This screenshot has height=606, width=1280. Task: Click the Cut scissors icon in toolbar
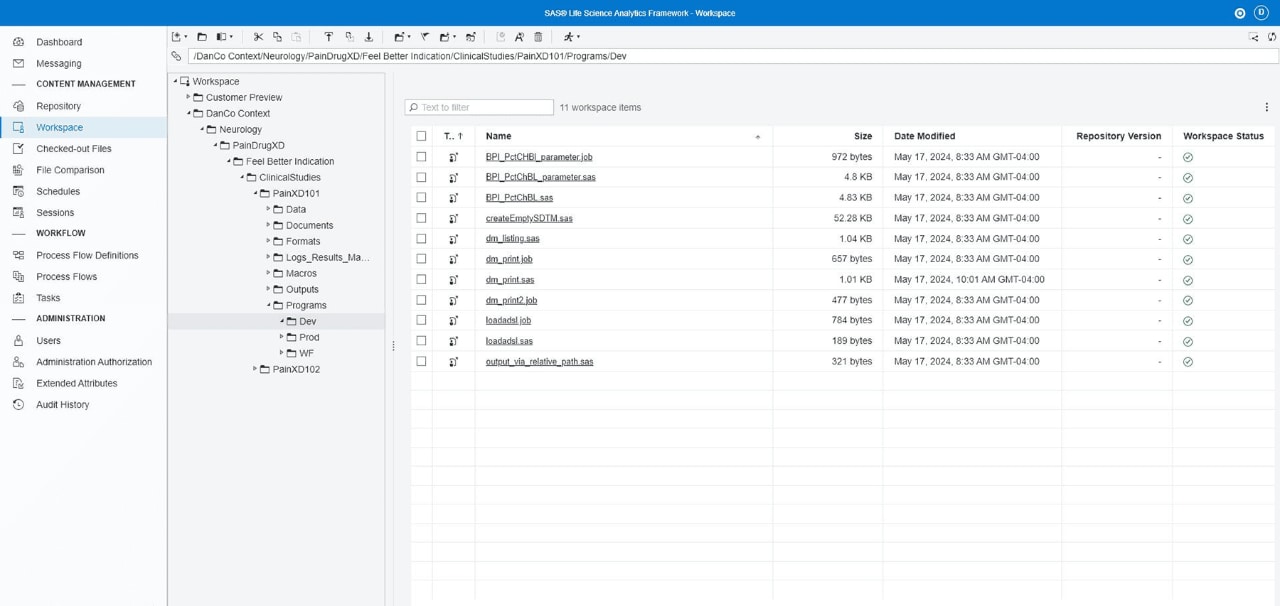[258, 37]
